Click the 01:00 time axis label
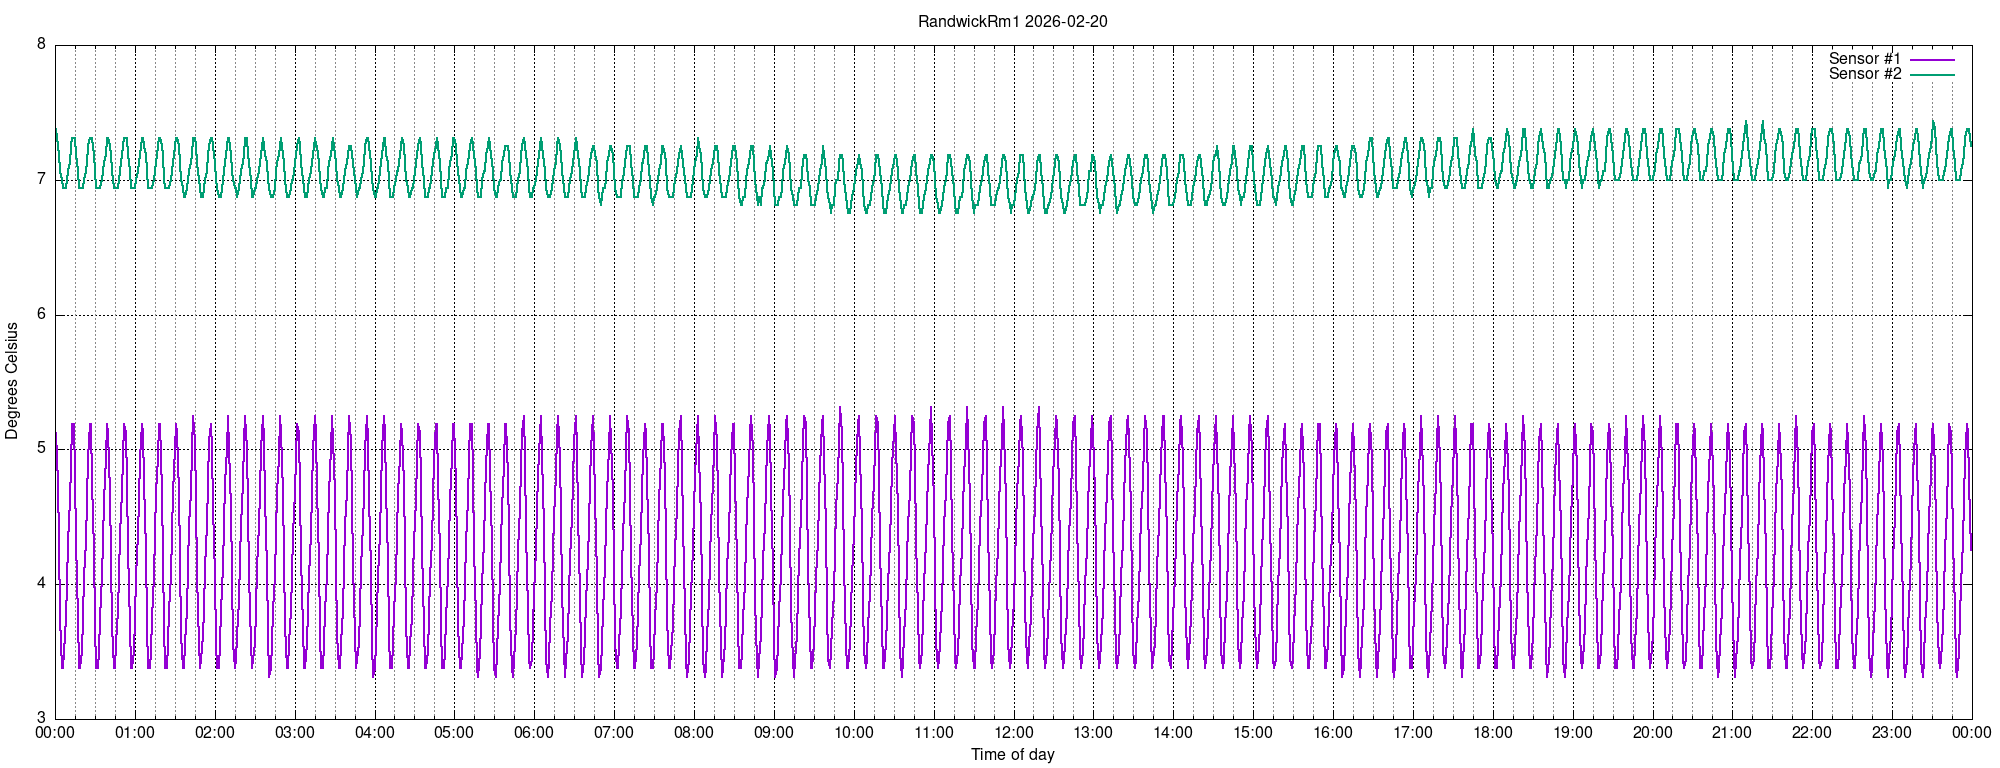This screenshot has width=2000, height=768. 135,733
